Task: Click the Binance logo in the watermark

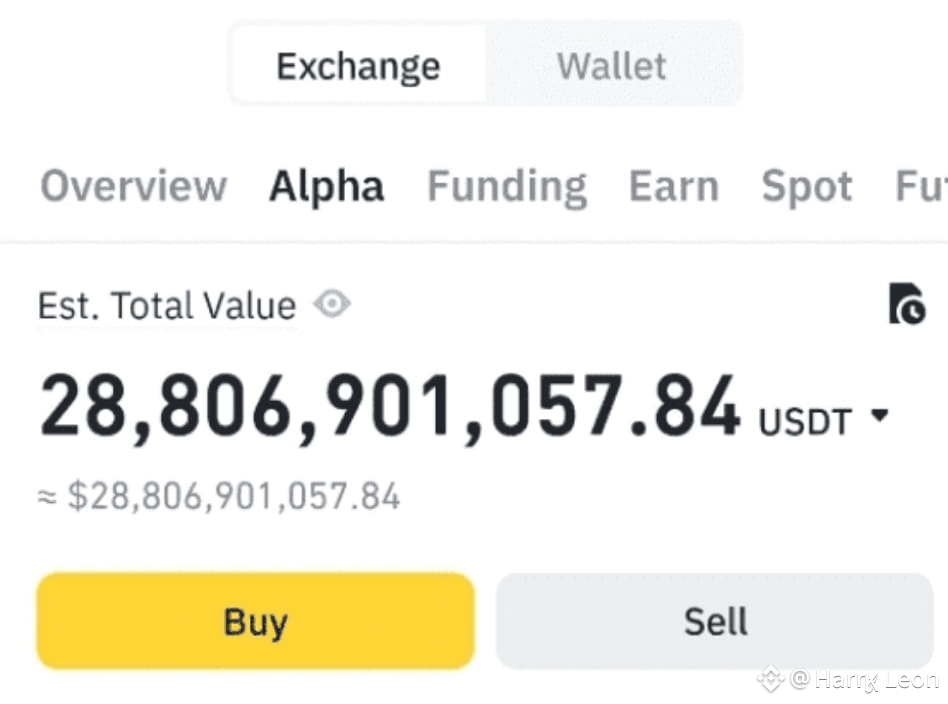Action: pyautogui.click(x=770, y=680)
